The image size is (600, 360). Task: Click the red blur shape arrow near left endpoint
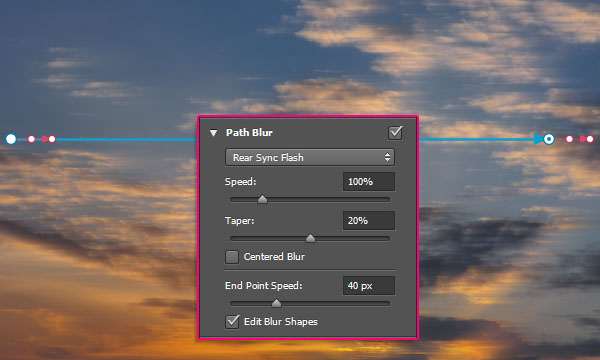point(45,139)
